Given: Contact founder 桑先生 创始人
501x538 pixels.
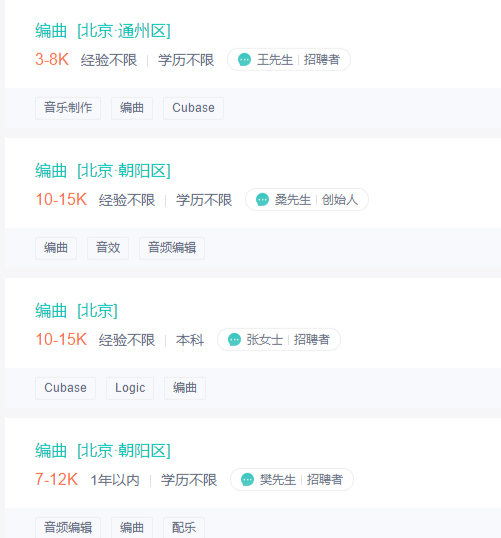Looking at the screenshot, I should [x=307, y=200].
